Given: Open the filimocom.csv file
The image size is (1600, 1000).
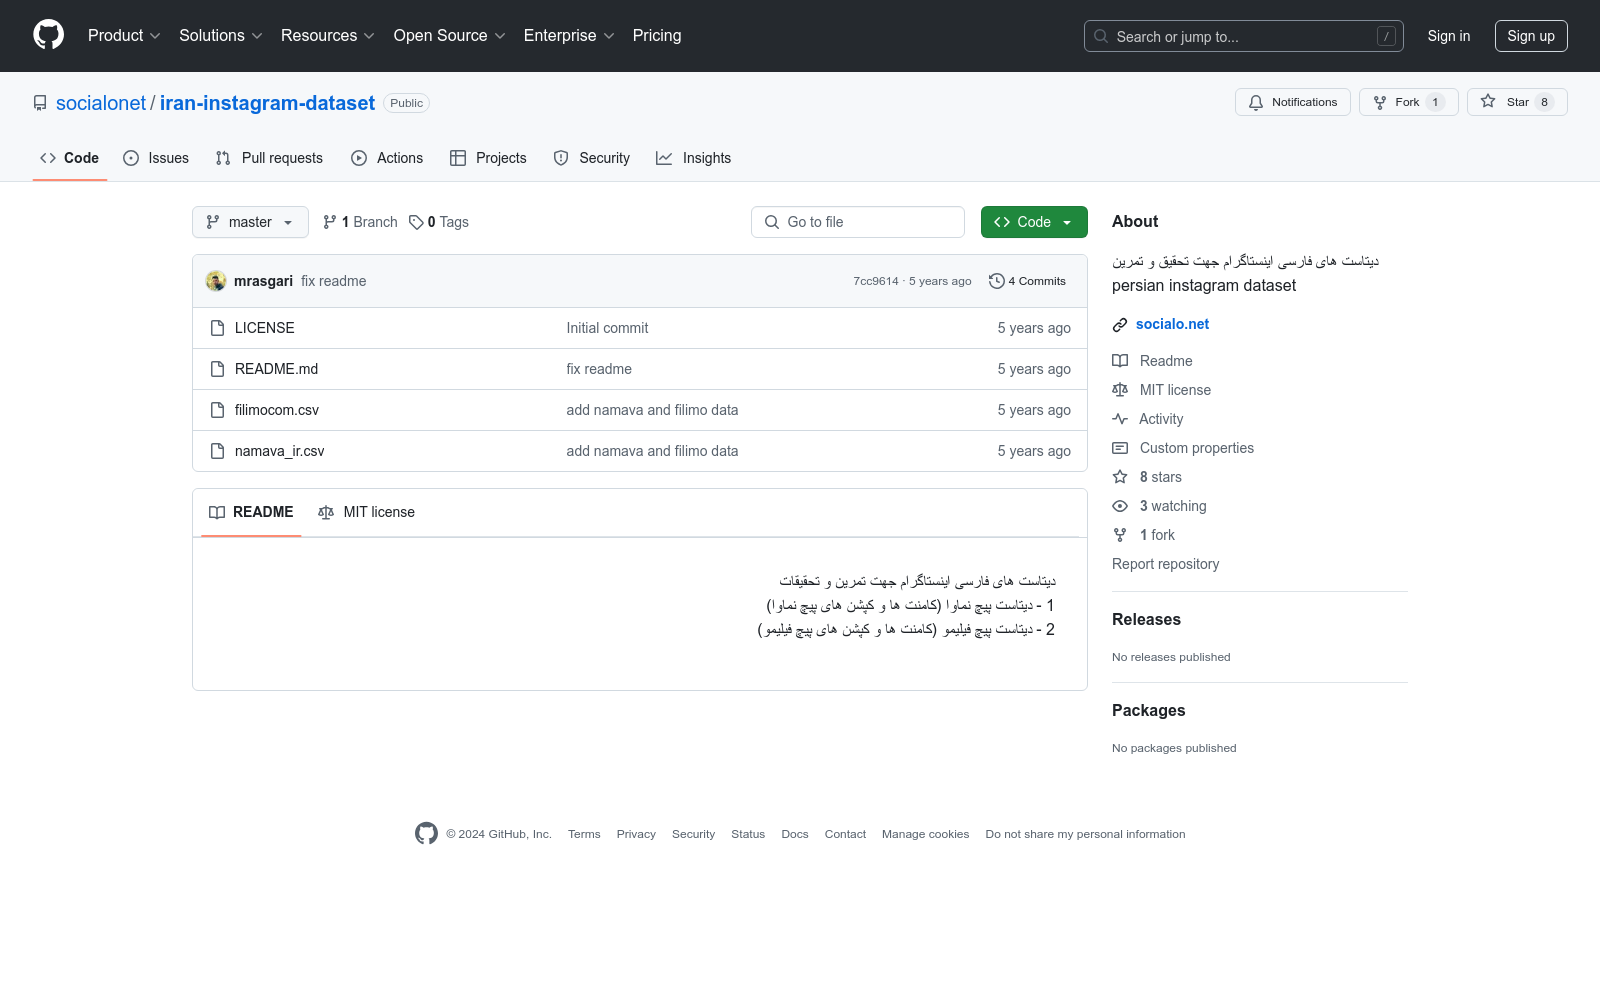Looking at the screenshot, I should click(277, 410).
